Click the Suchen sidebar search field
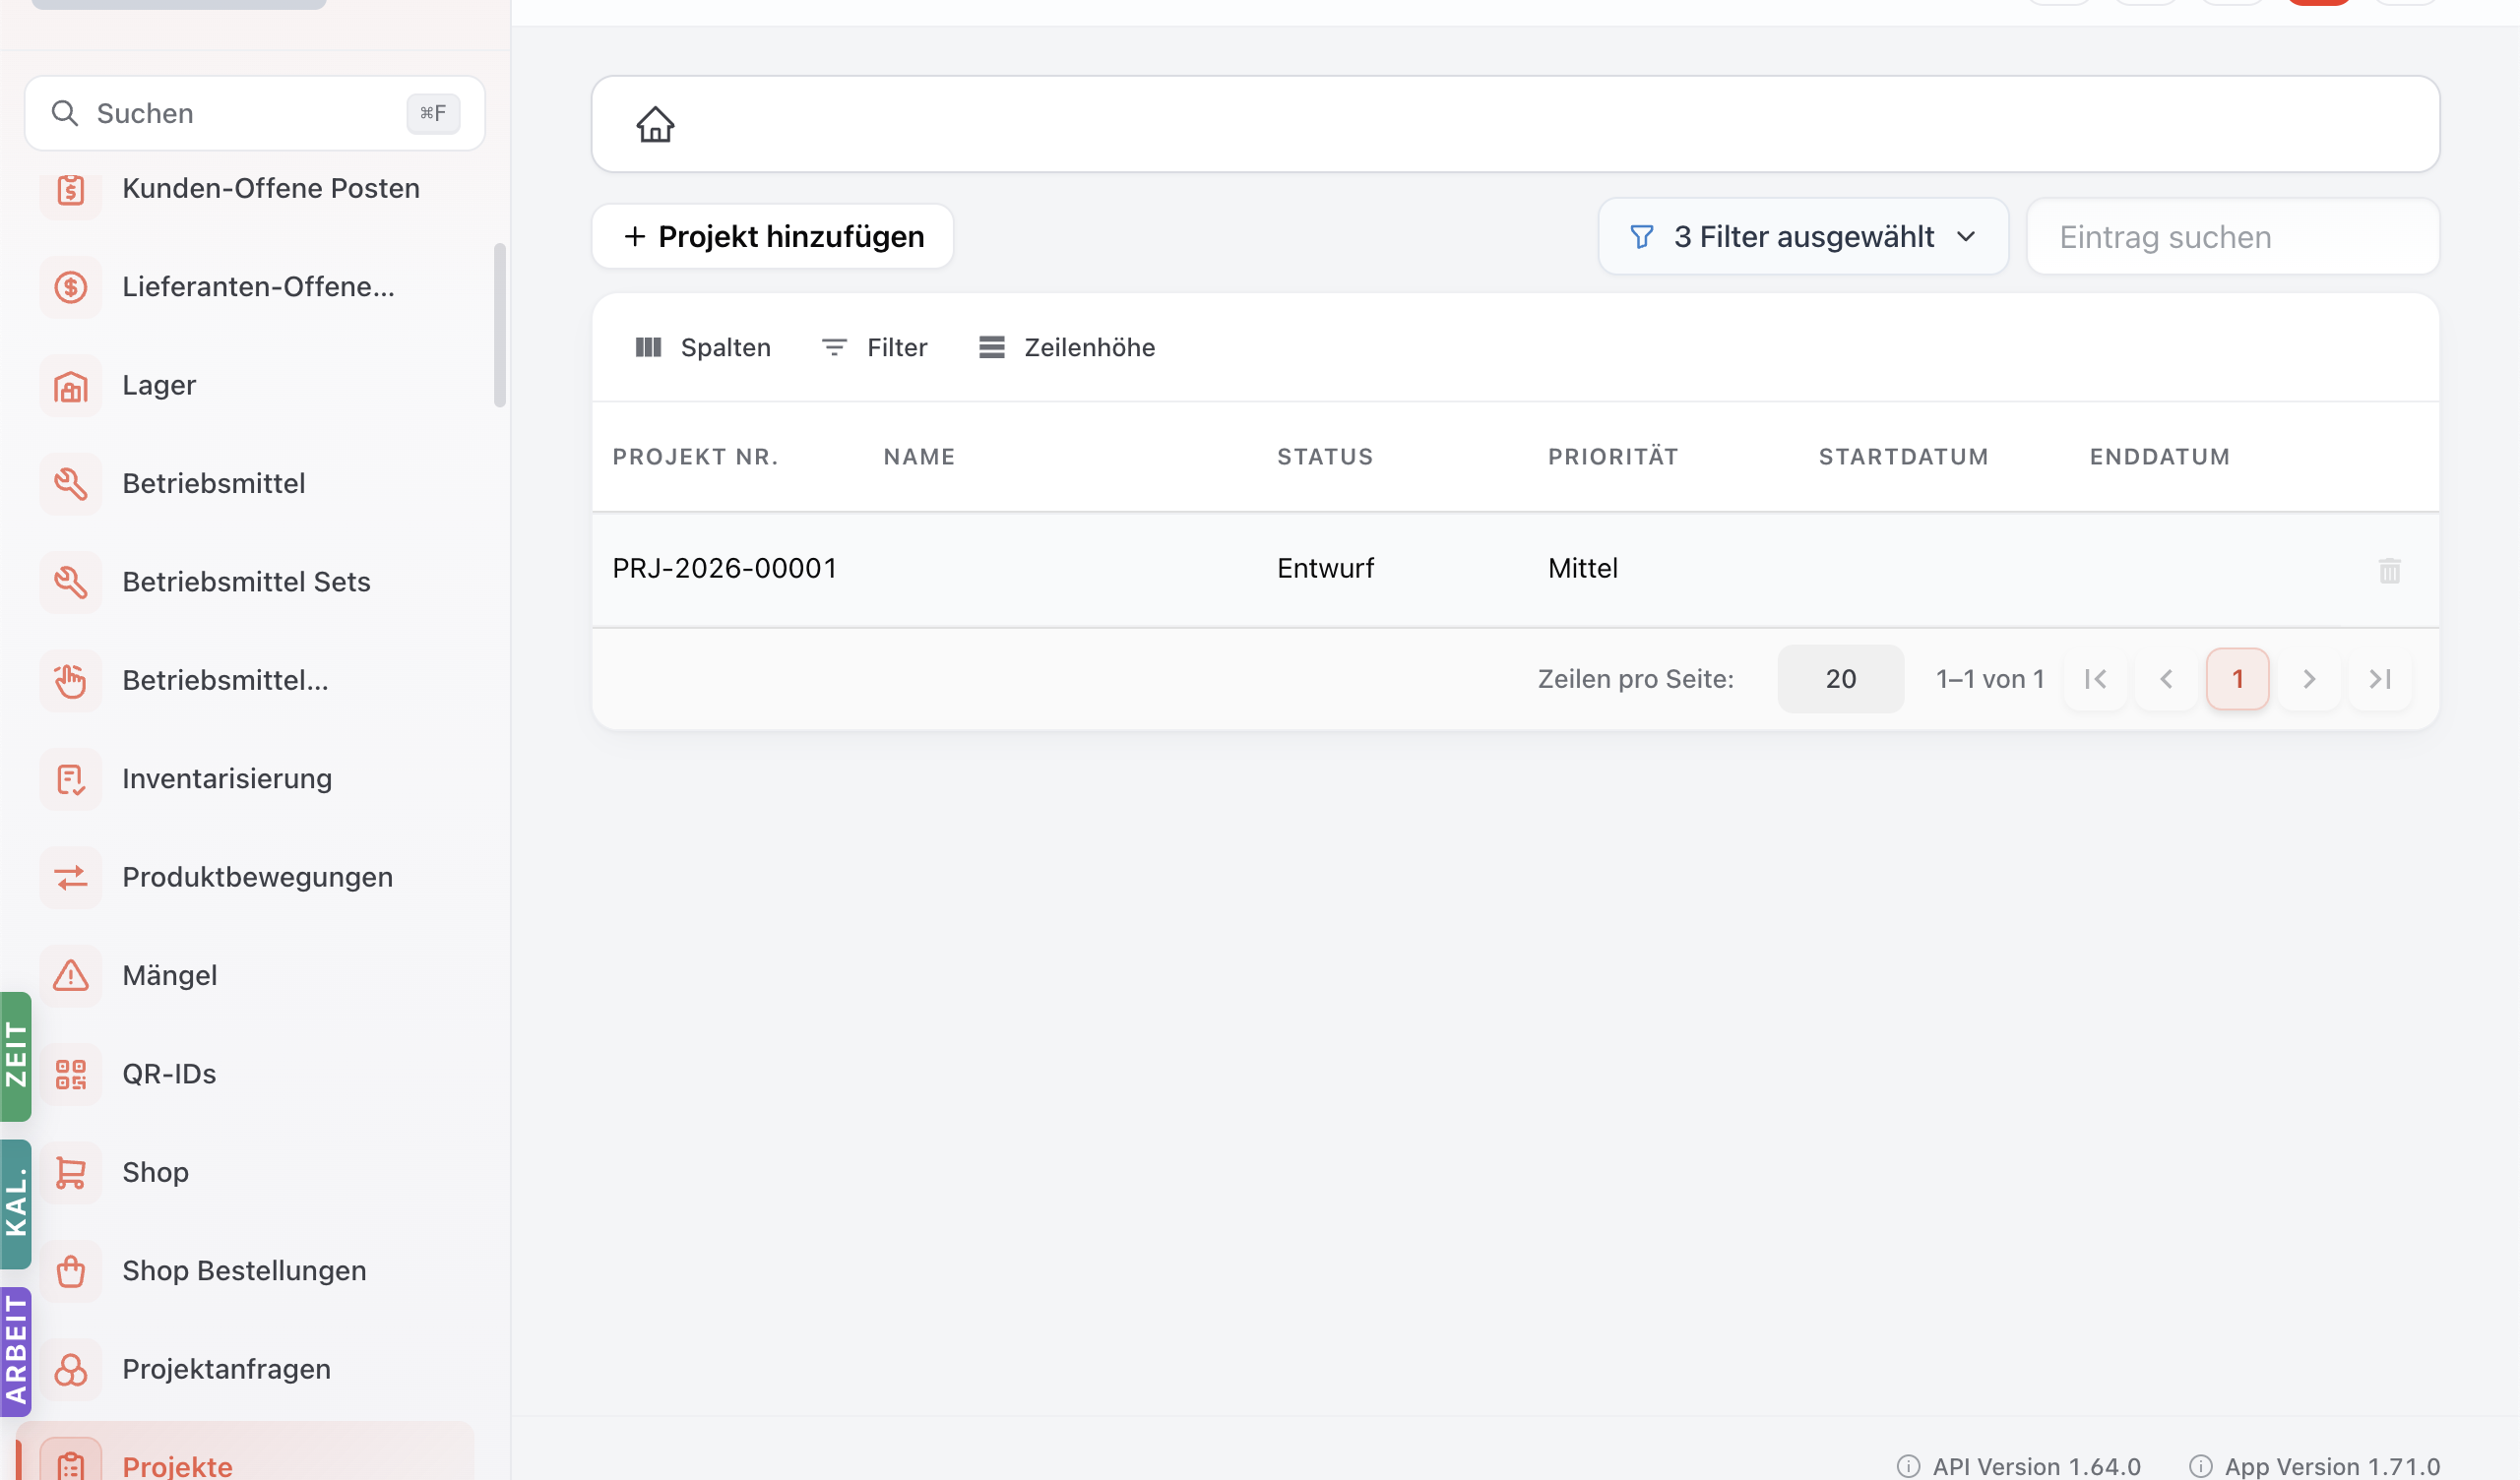Viewport: 2520px width, 1480px height. click(x=255, y=113)
